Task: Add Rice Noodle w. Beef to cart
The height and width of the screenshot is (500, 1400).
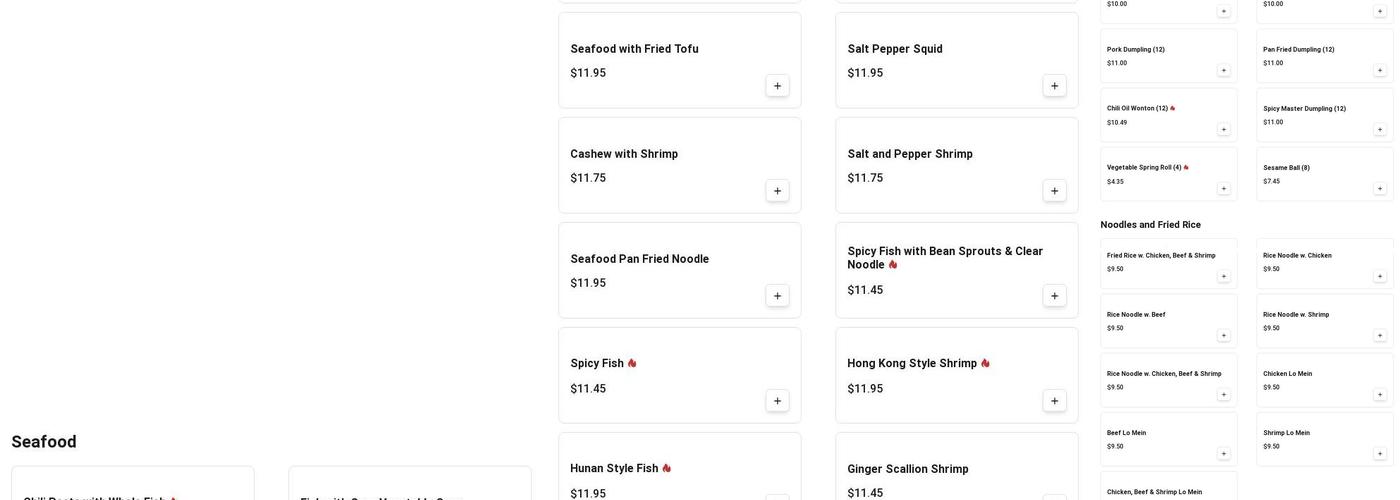Action: (x=1223, y=335)
